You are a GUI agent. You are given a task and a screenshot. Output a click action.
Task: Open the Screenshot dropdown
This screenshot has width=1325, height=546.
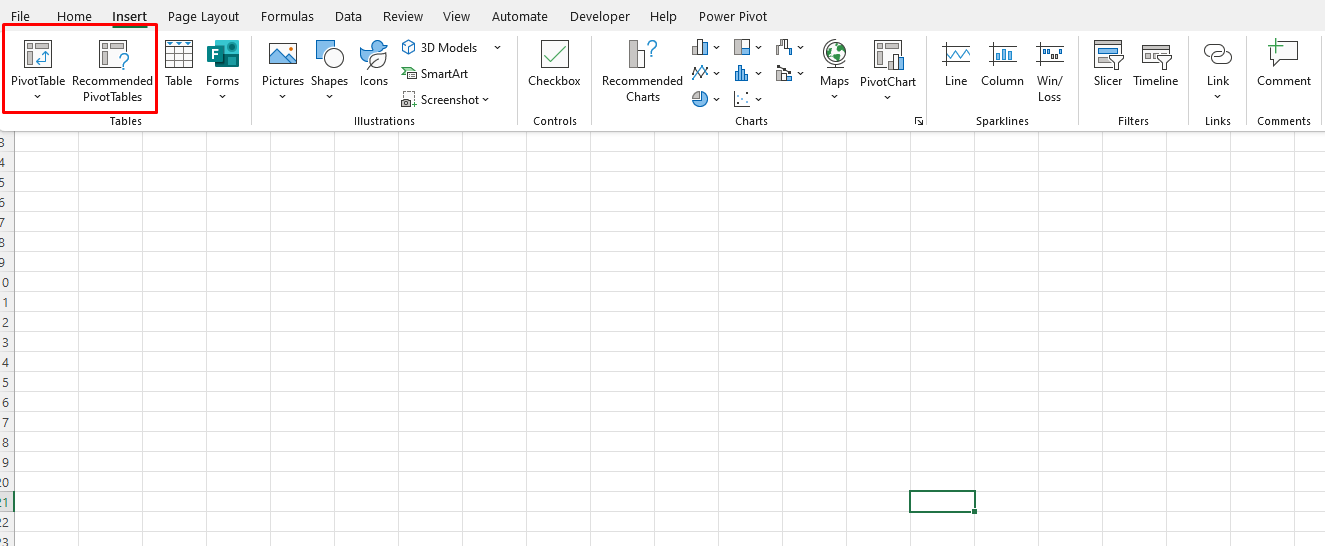486,100
